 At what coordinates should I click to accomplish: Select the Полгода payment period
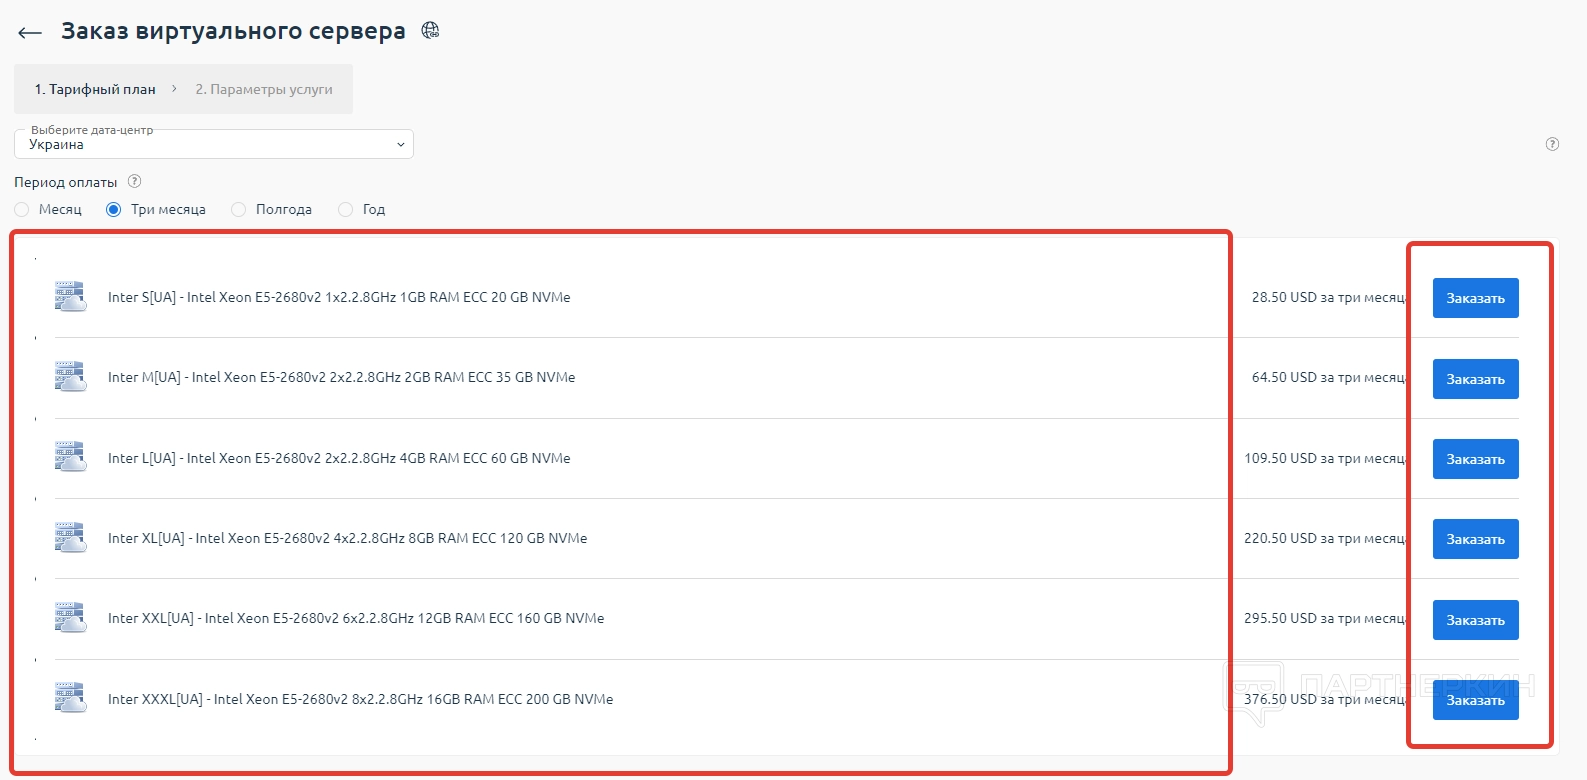[x=239, y=210]
